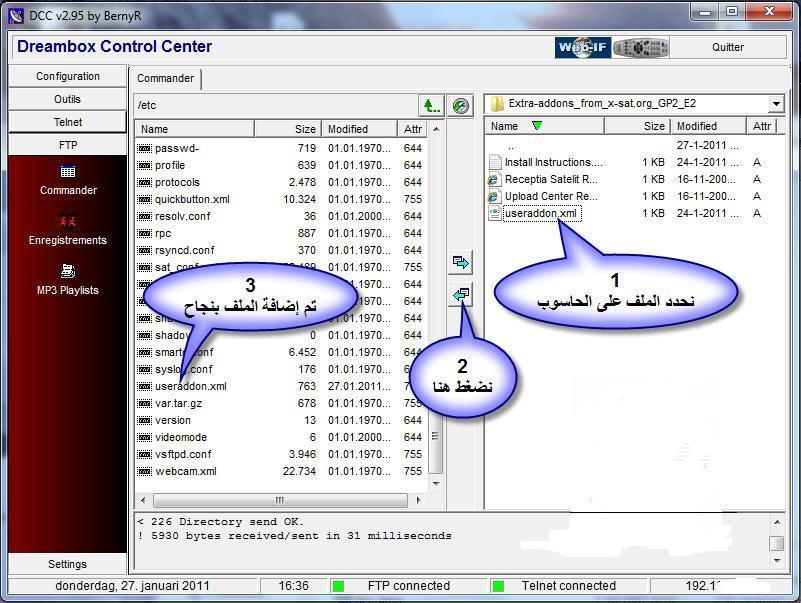Click the copy-to-PC right arrow button
The image size is (801, 603).
pos(460,263)
